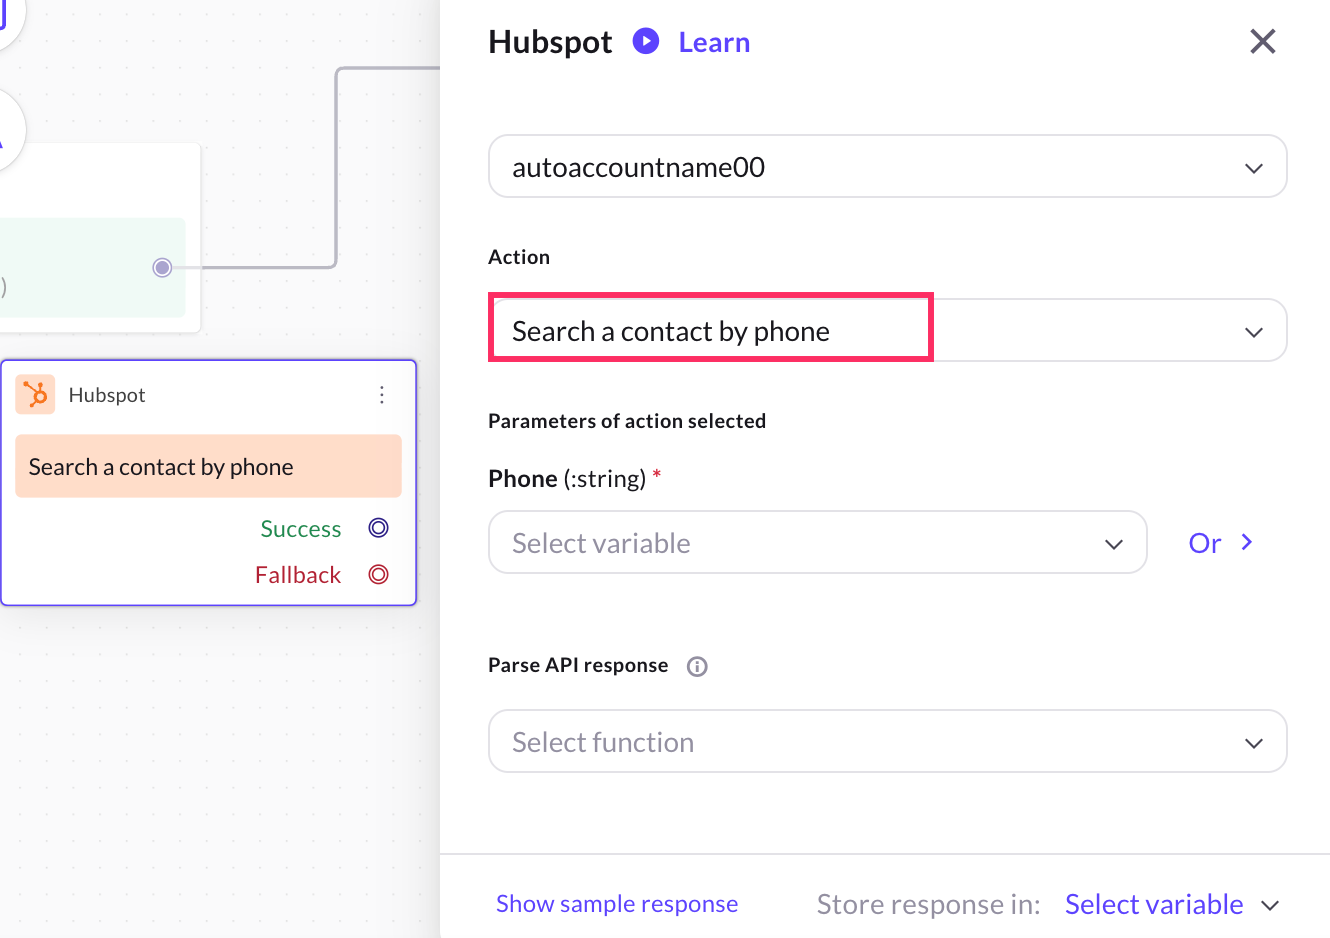Screen dimensions: 1330x938
Task: Click the Fallback output connector circle
Action: coord(378,574)
